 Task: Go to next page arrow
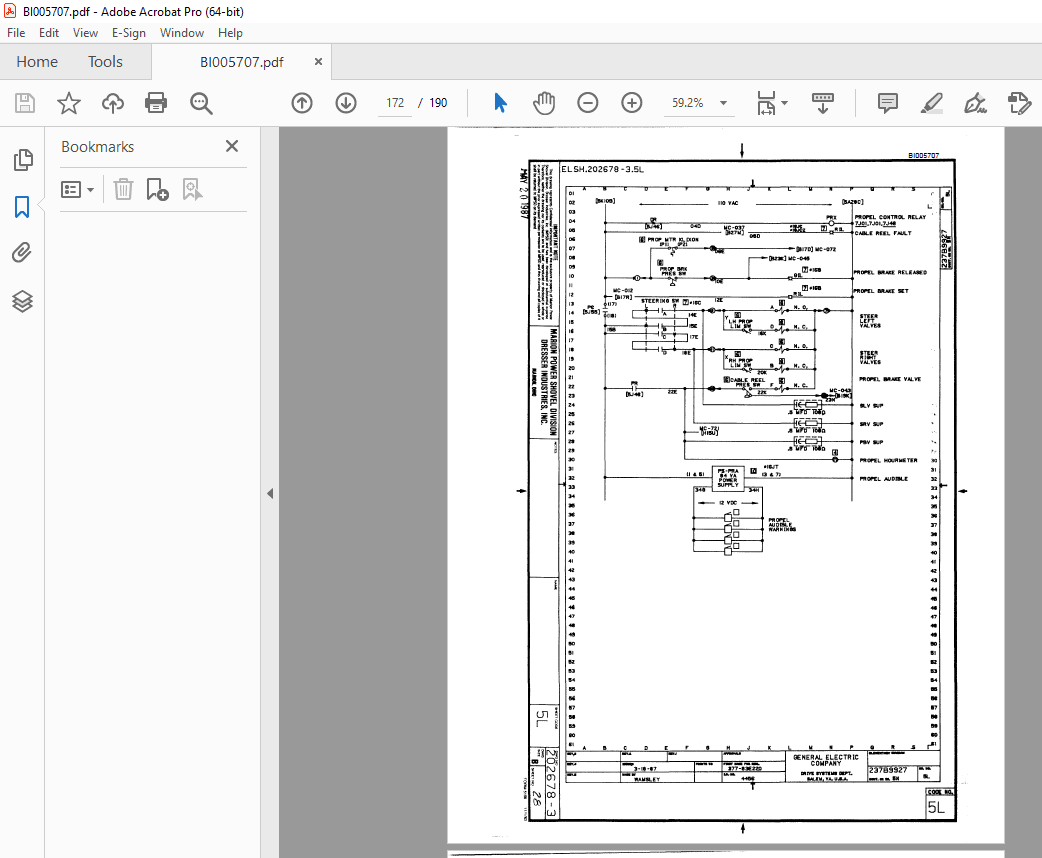tap(346, 103)
